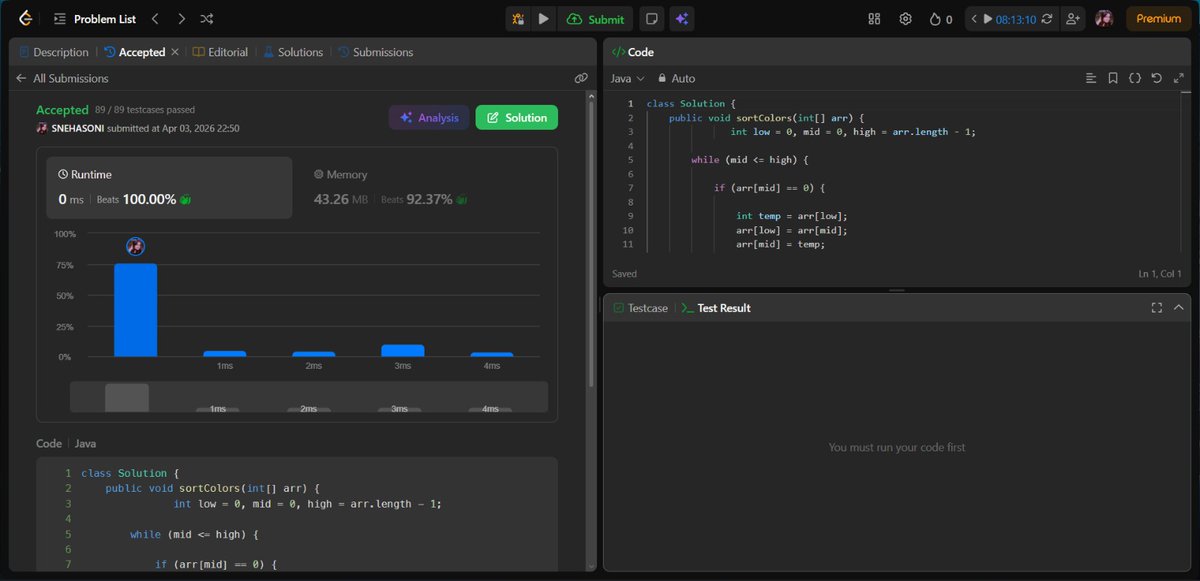The width and height of the screenshot is (1200, 581).
Task: Click the tallest runtime distribution bar
Action: coord(135,310)
